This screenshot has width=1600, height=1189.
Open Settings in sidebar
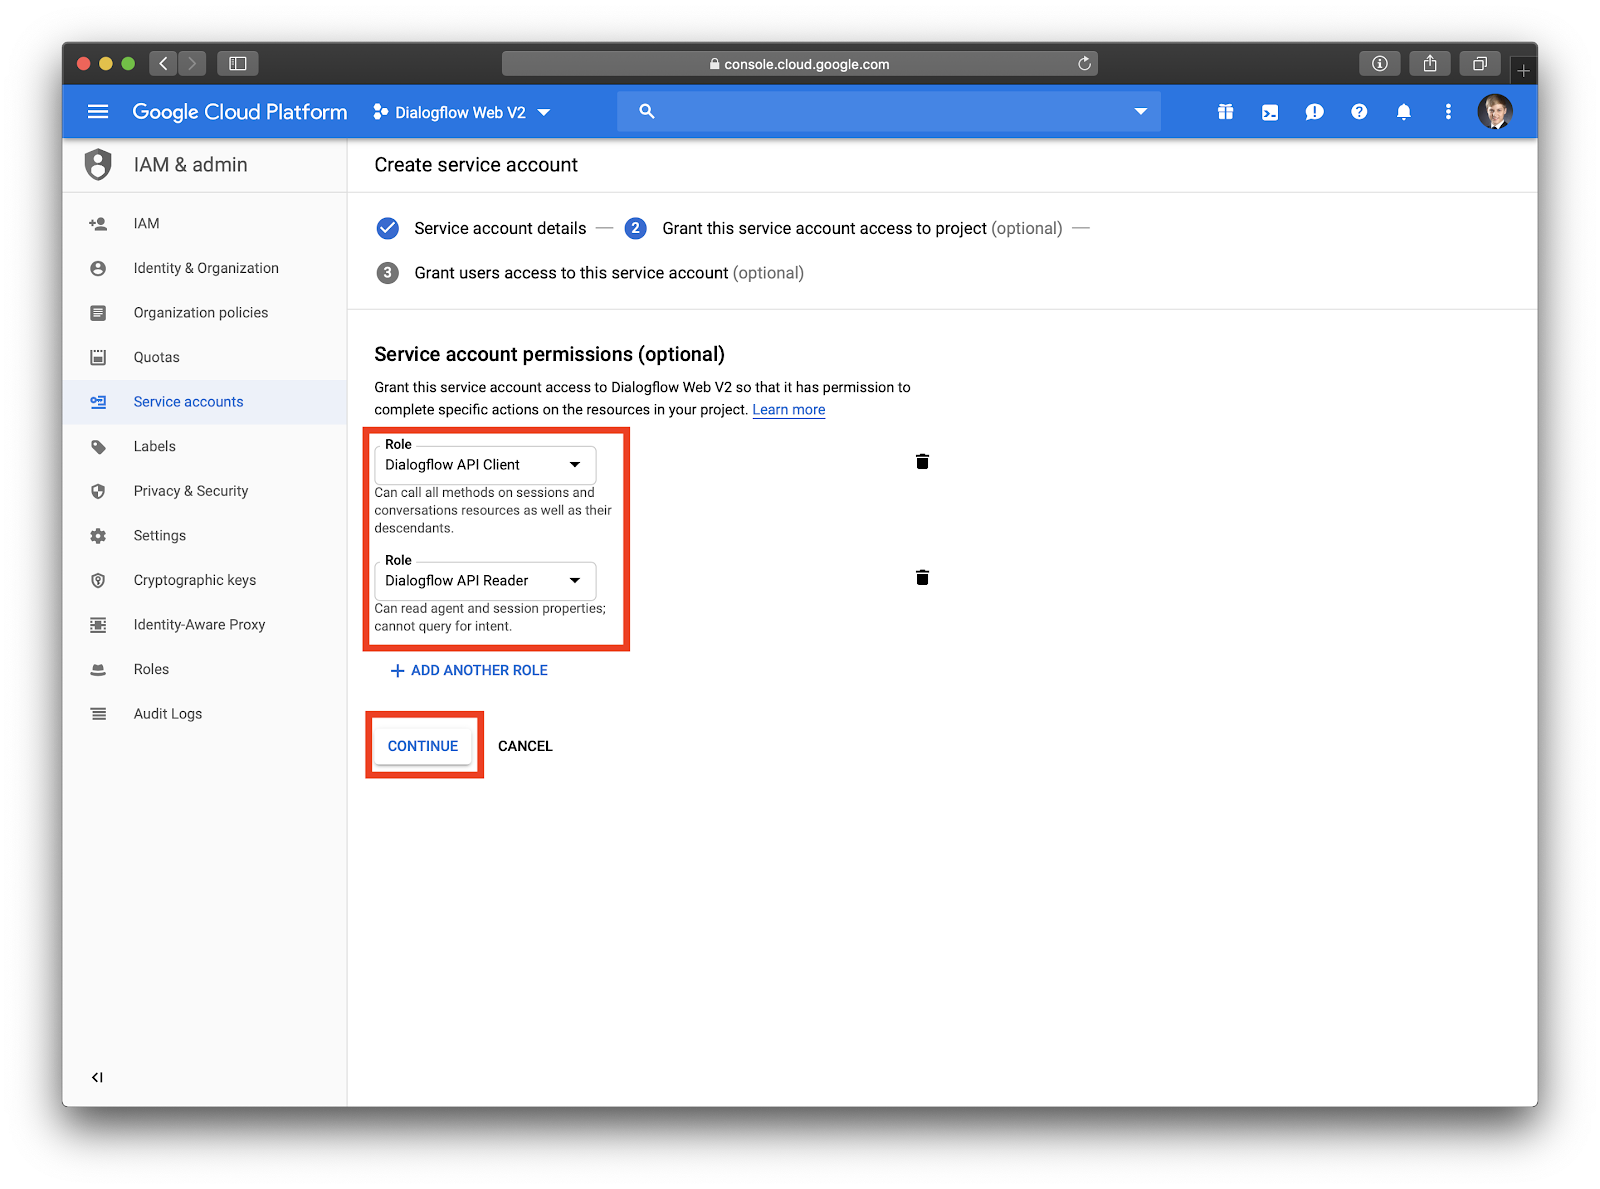tap(160, 535)
